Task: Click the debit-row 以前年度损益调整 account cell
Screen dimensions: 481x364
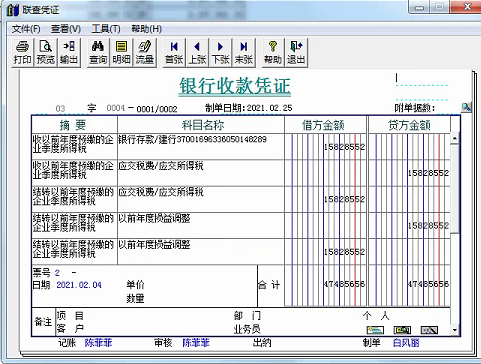Action: (x=201, y=251)
